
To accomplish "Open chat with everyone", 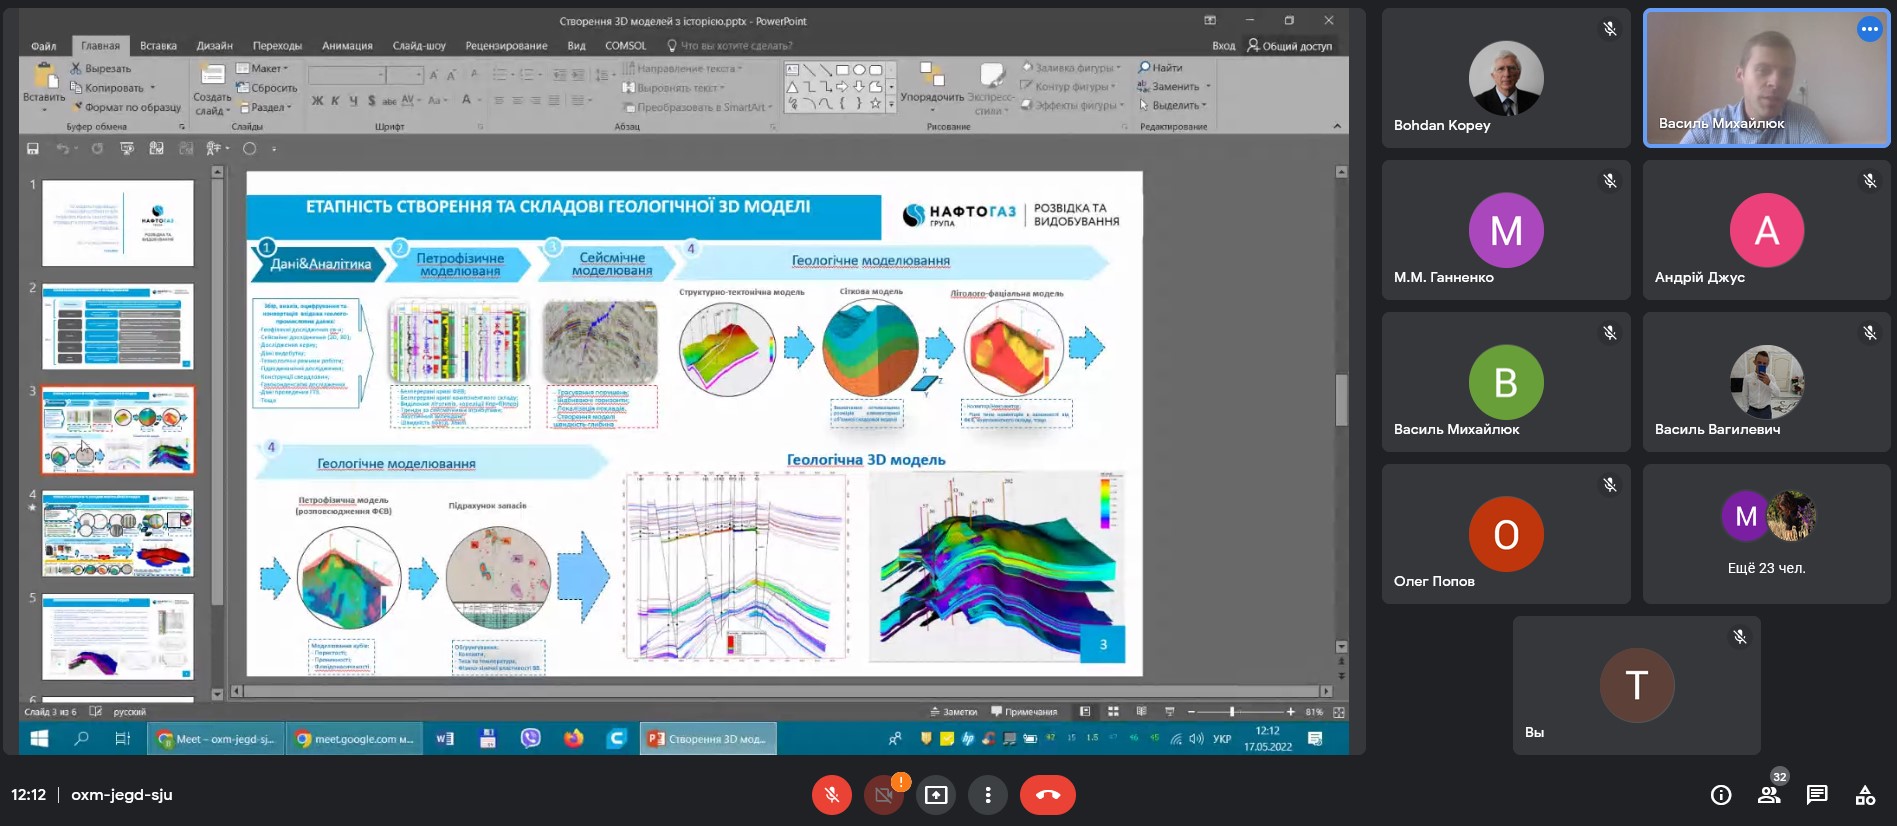I will coord(1817,795).
